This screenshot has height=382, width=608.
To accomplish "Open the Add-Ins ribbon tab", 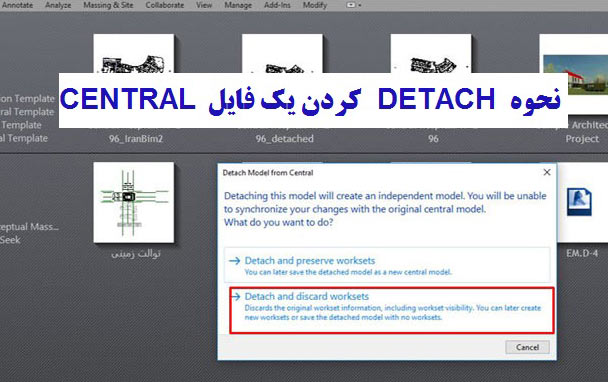I will [277, 5].
